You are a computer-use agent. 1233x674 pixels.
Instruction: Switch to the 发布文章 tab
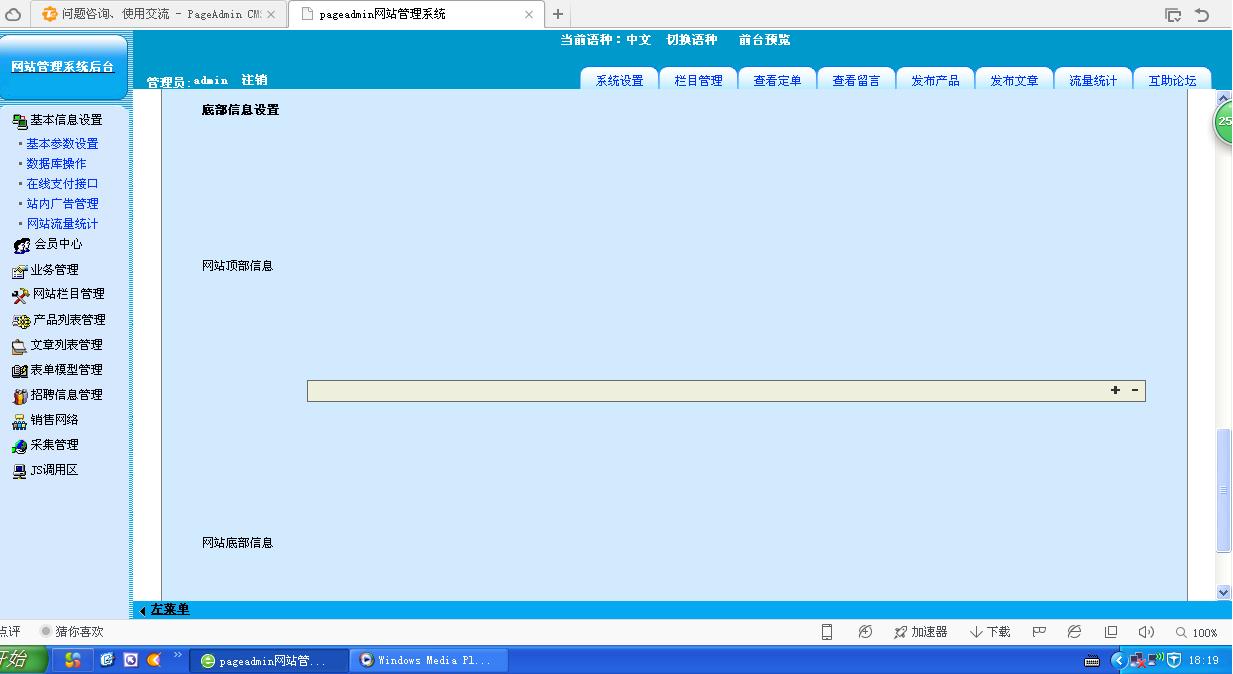[1014, 80]
